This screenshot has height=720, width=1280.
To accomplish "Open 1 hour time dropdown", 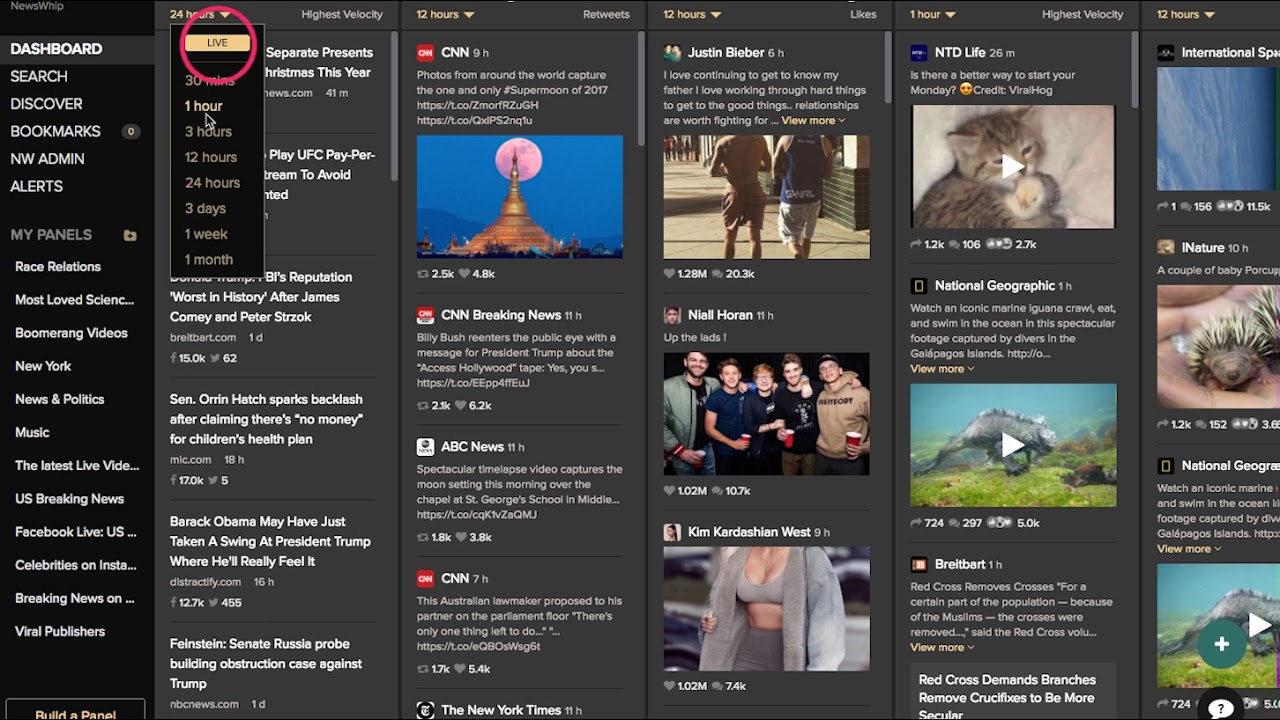I will coord(933,14).
